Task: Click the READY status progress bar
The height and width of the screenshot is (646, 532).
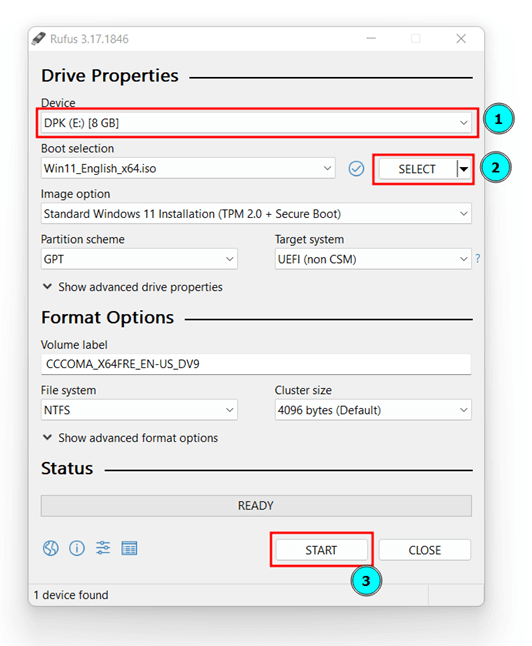Action: [256, 506]
